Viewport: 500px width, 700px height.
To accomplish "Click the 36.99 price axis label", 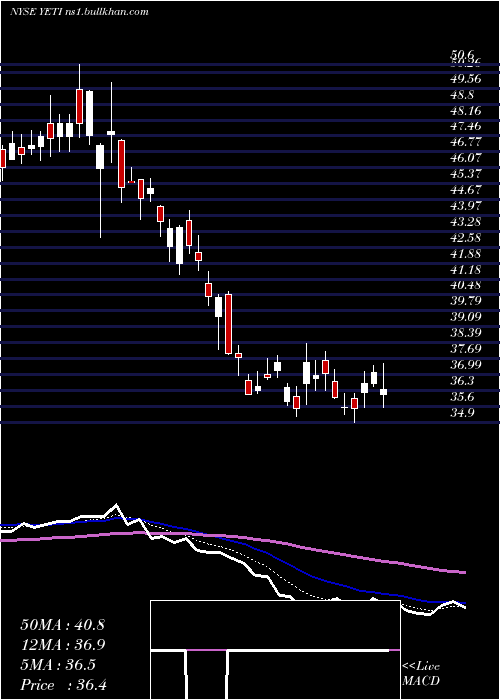I will coord(466,364).
